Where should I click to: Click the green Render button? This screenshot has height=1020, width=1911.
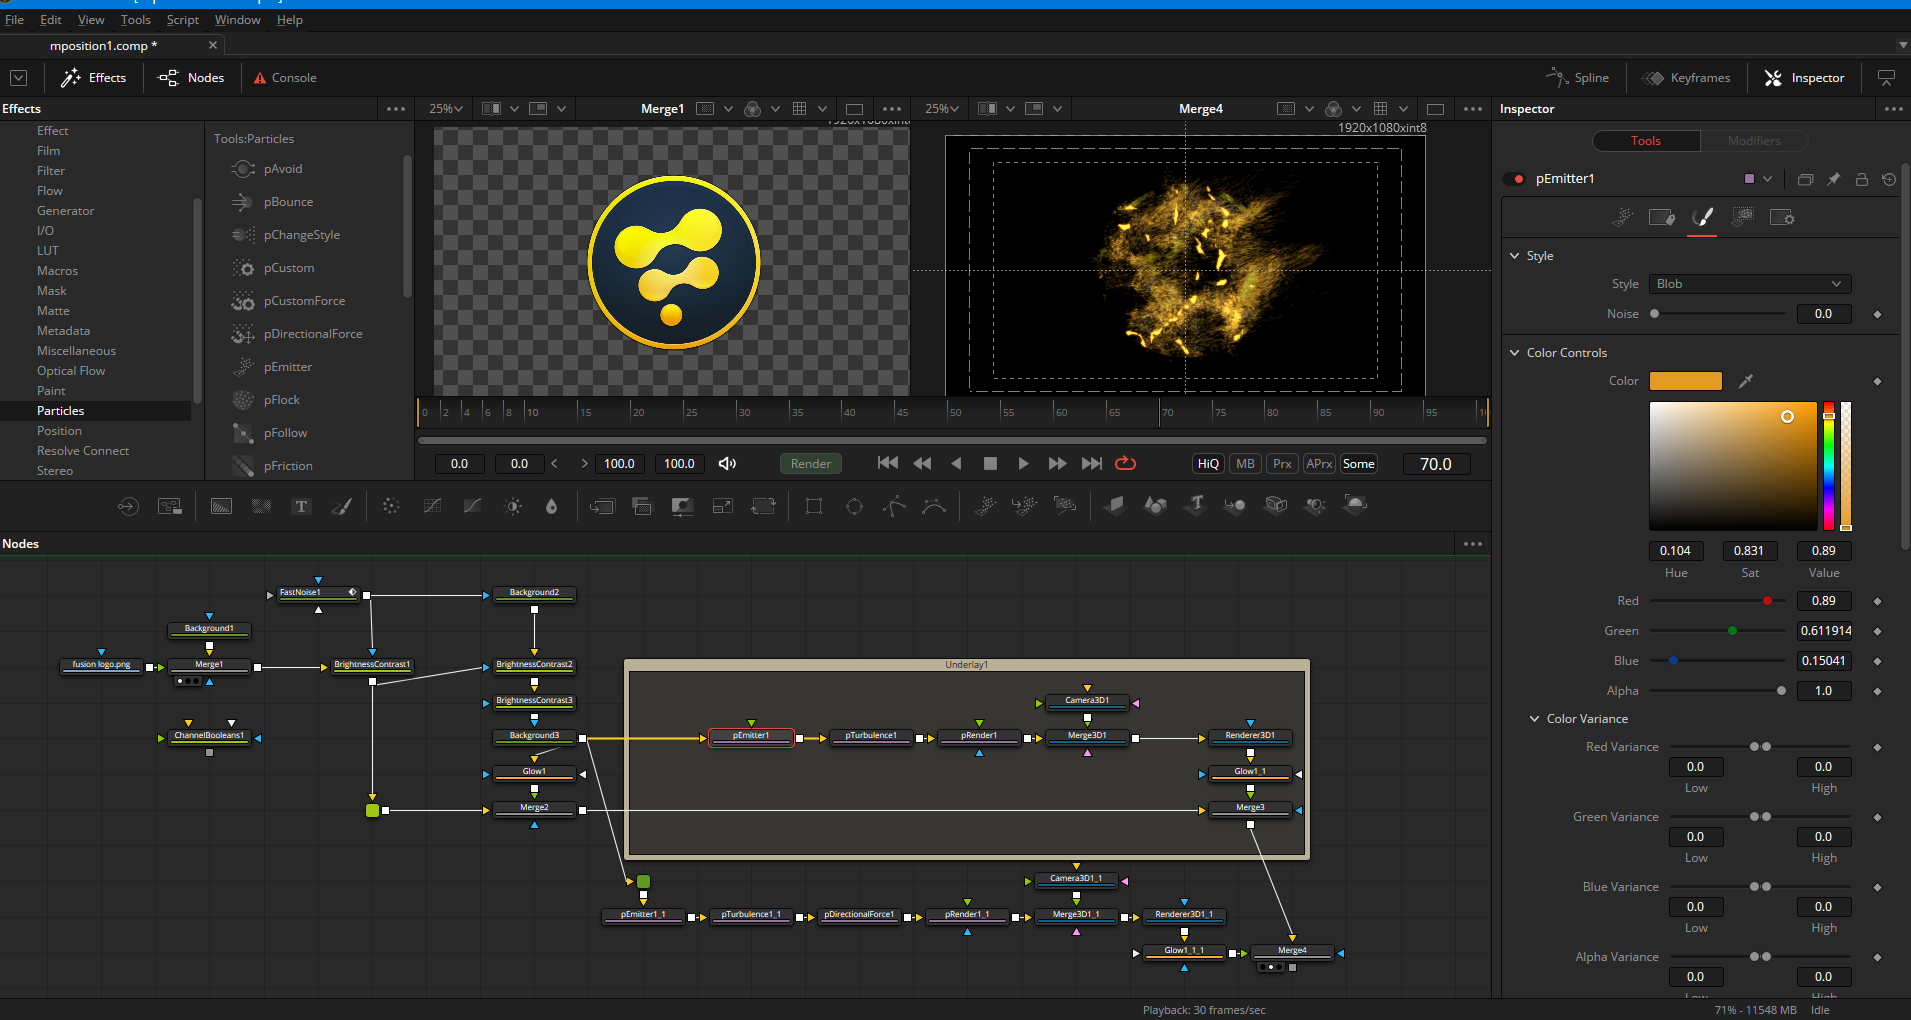point(811,464)
